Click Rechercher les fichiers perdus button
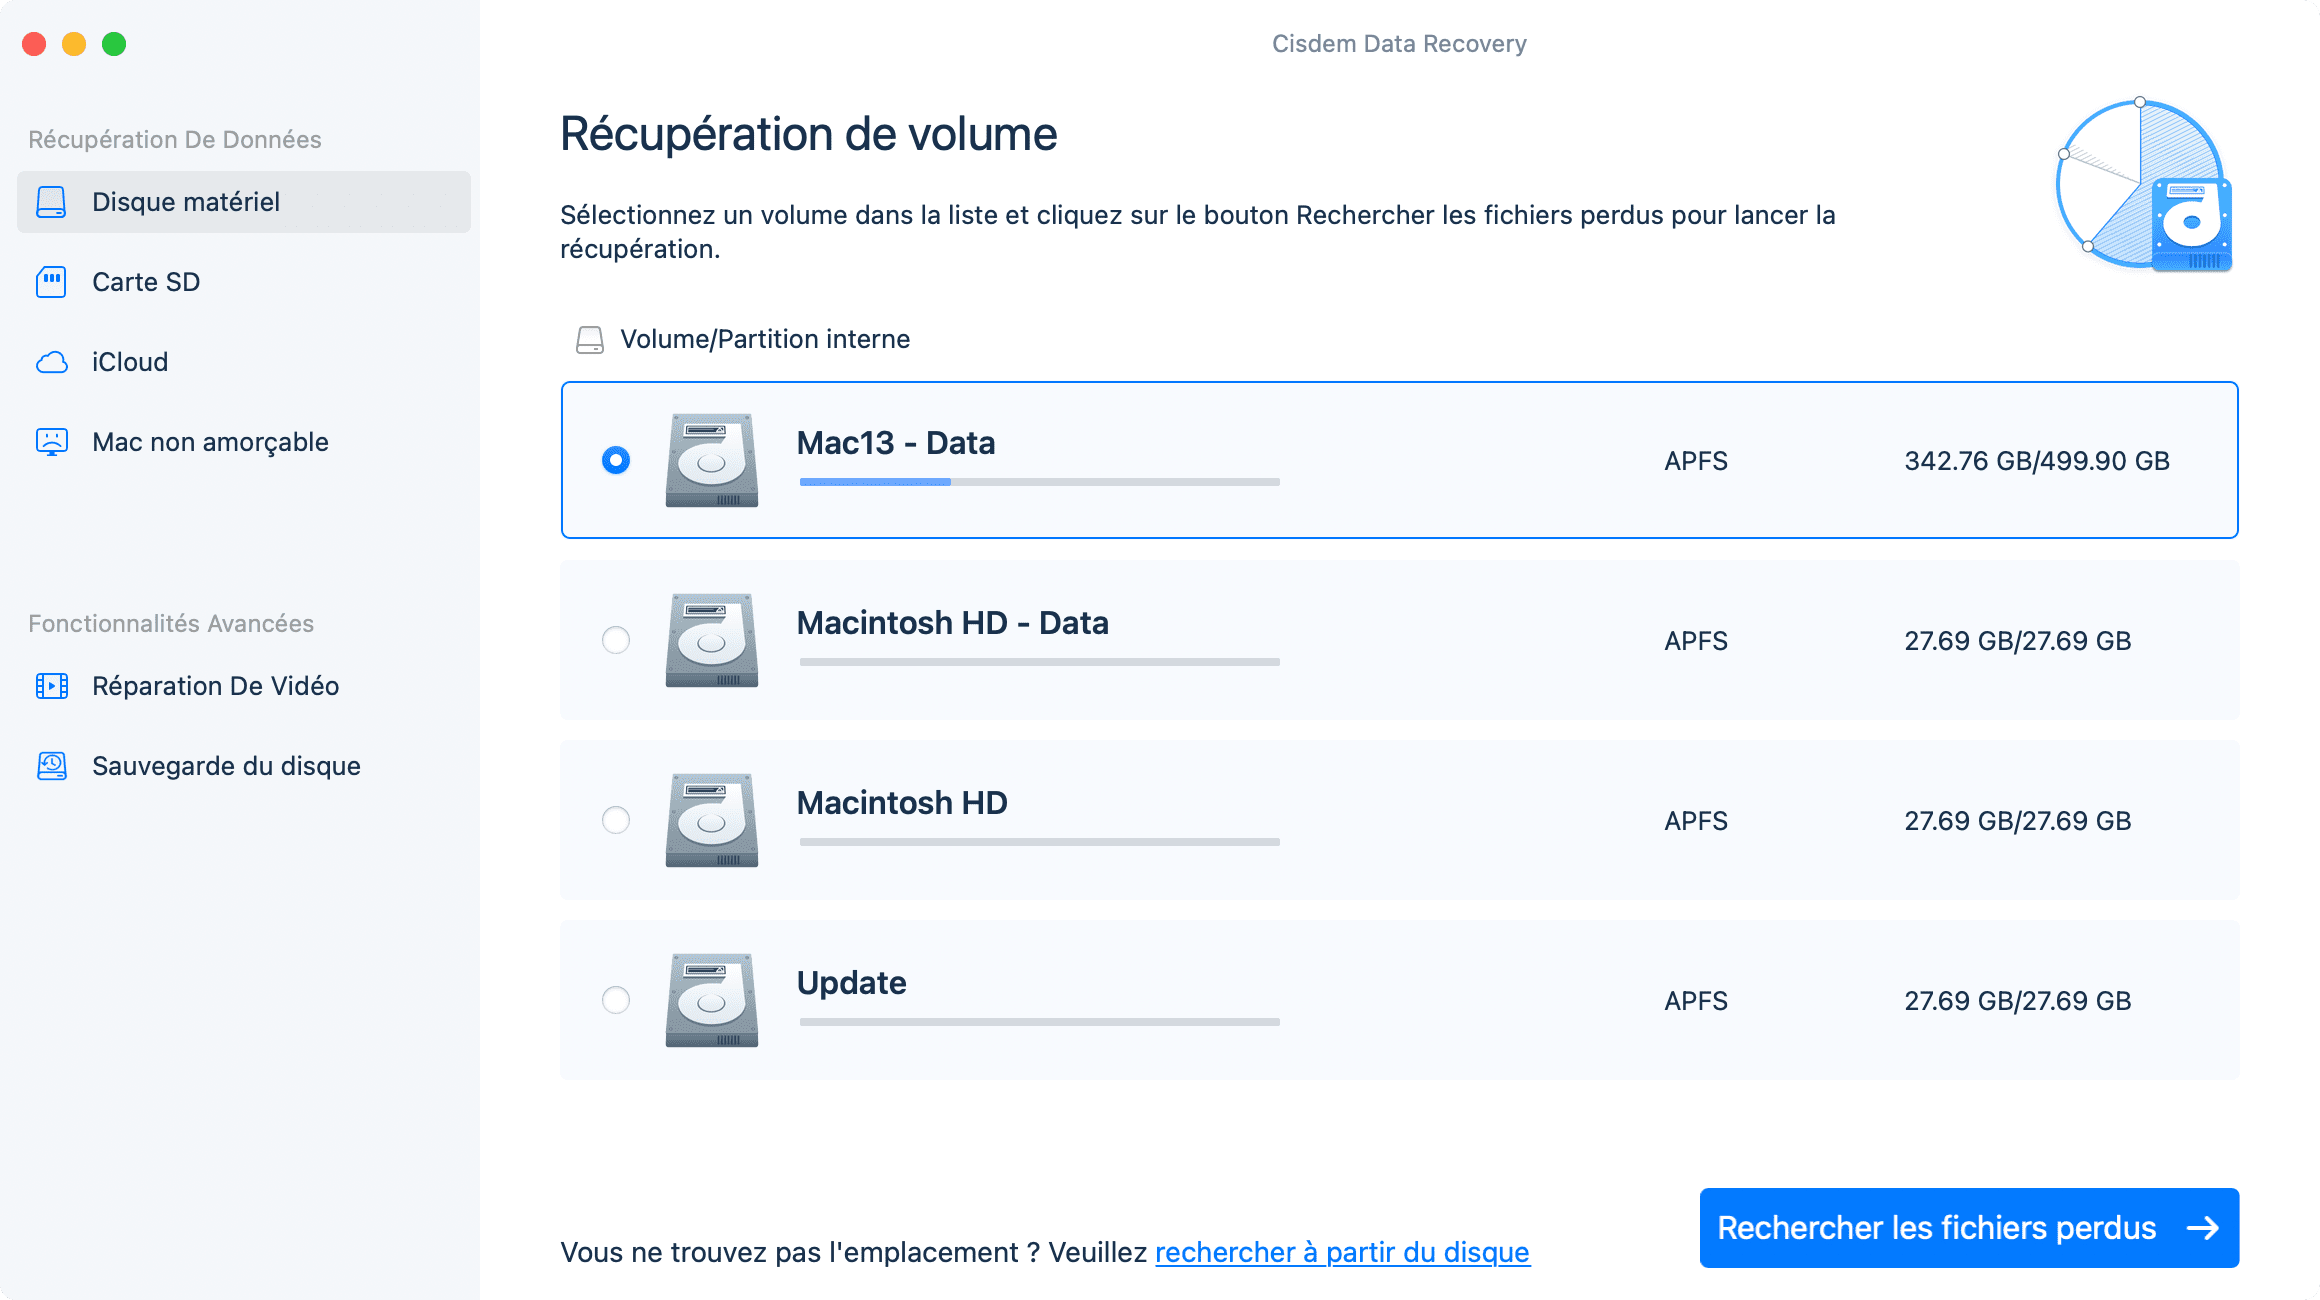The height and width of the screenshot is (1300, 2320). point(1968,1228)
